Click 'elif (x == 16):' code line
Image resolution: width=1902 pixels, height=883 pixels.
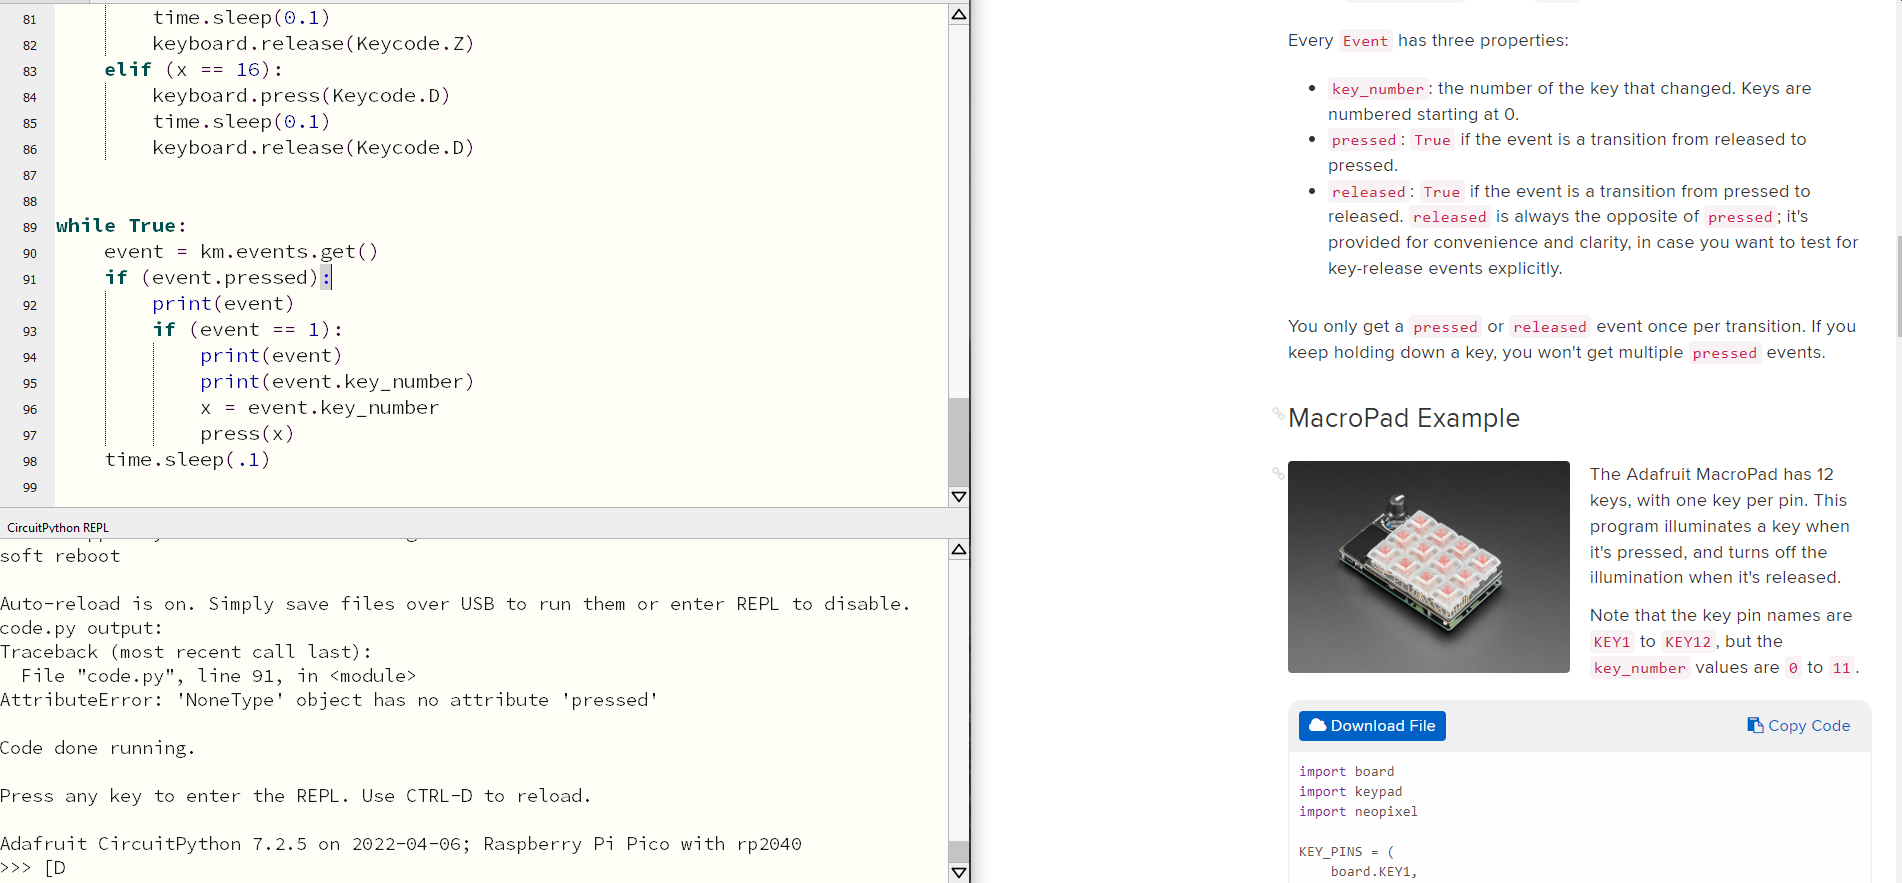(194, 70)
